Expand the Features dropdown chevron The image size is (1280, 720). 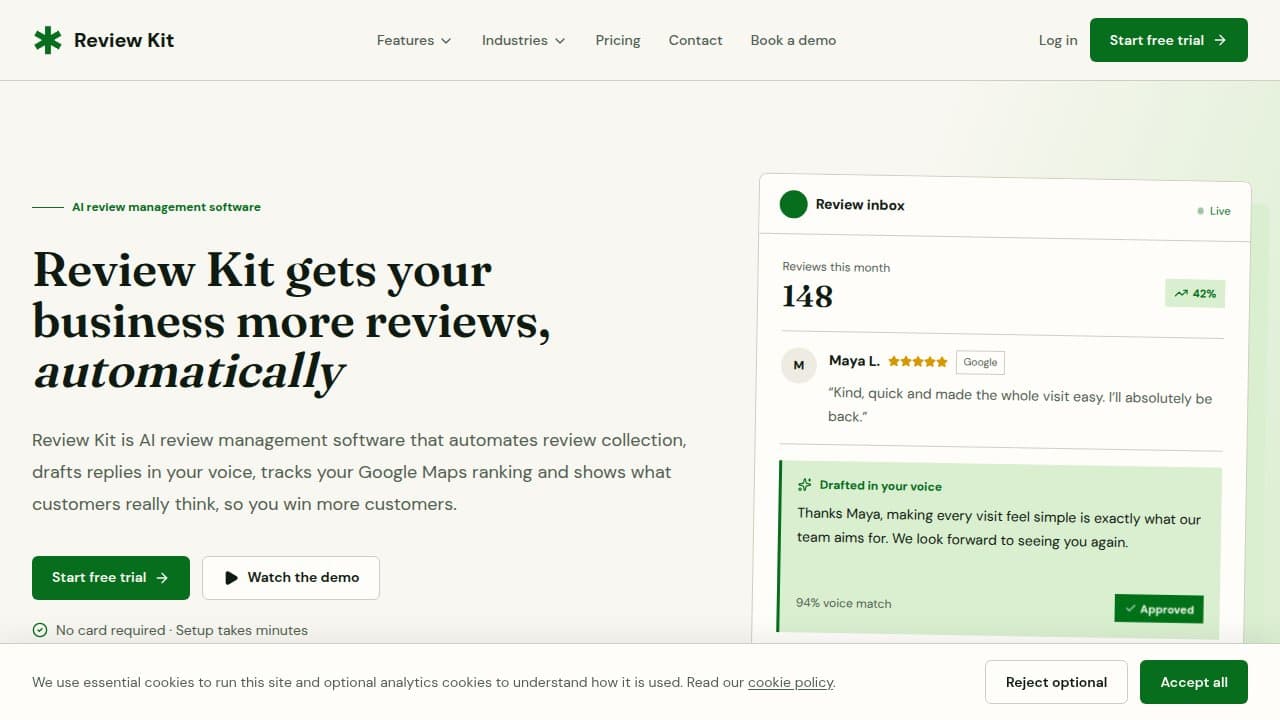446,41
